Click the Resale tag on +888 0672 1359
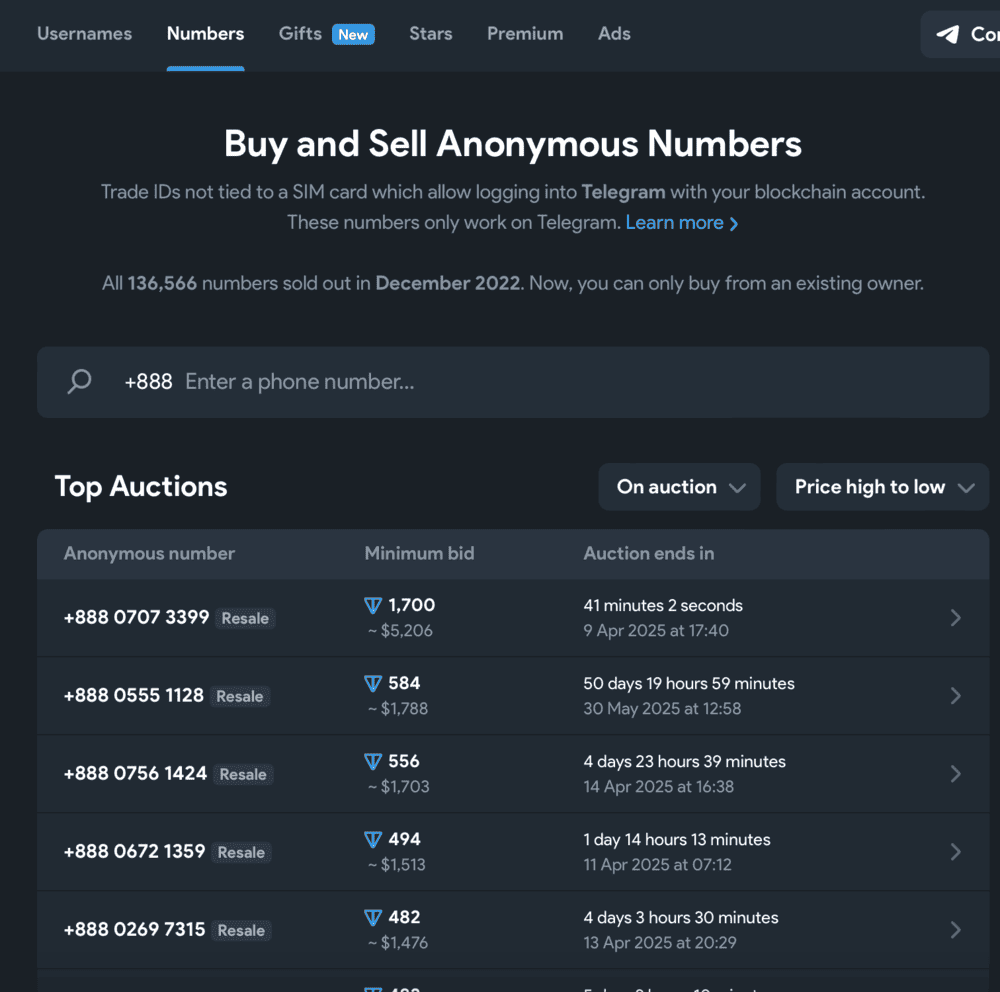 tap(241, 852)
